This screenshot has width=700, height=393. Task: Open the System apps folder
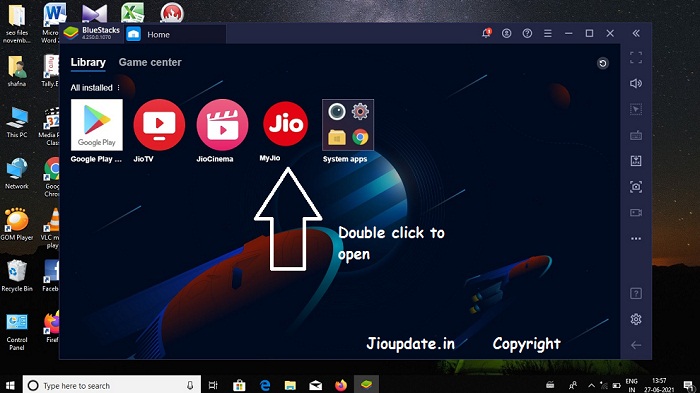tap(348, 125)
